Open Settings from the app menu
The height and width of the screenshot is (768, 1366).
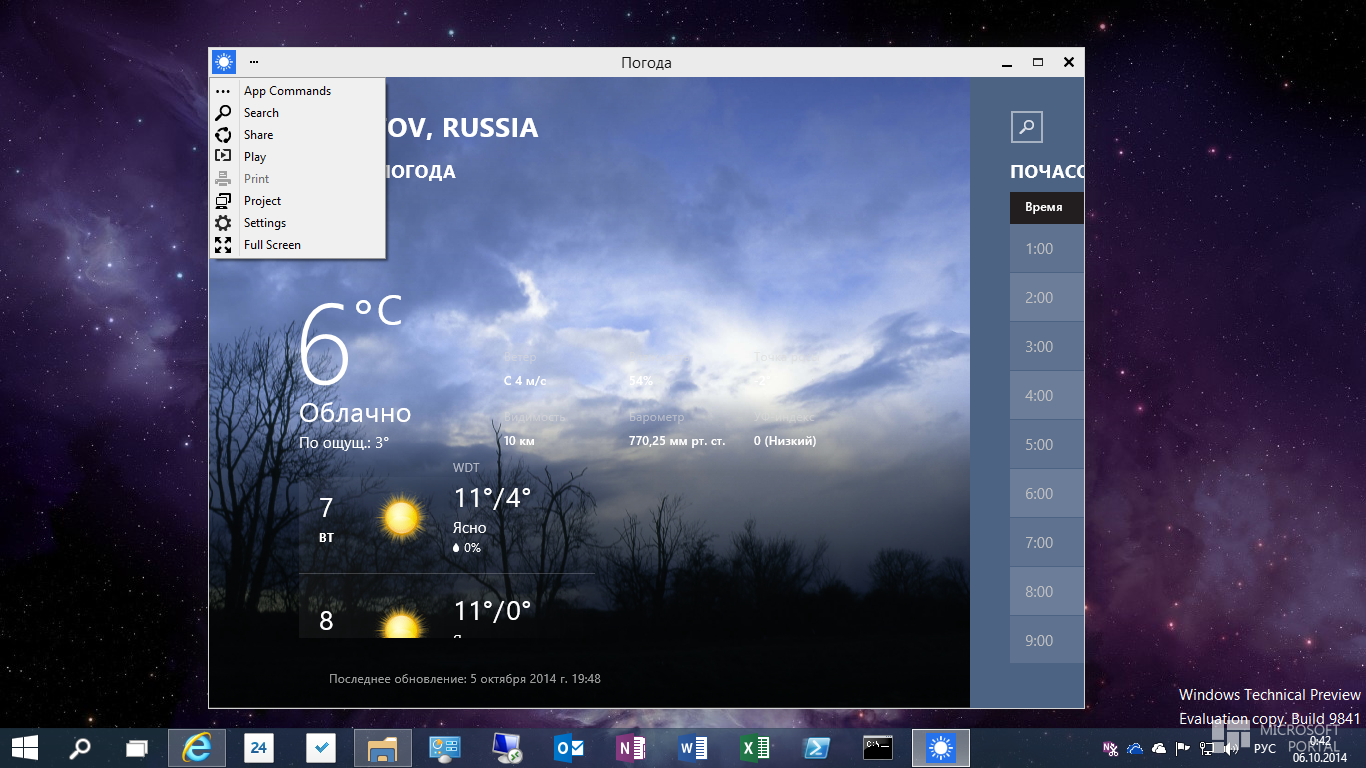pyautogui.click(x=265, y=223)
